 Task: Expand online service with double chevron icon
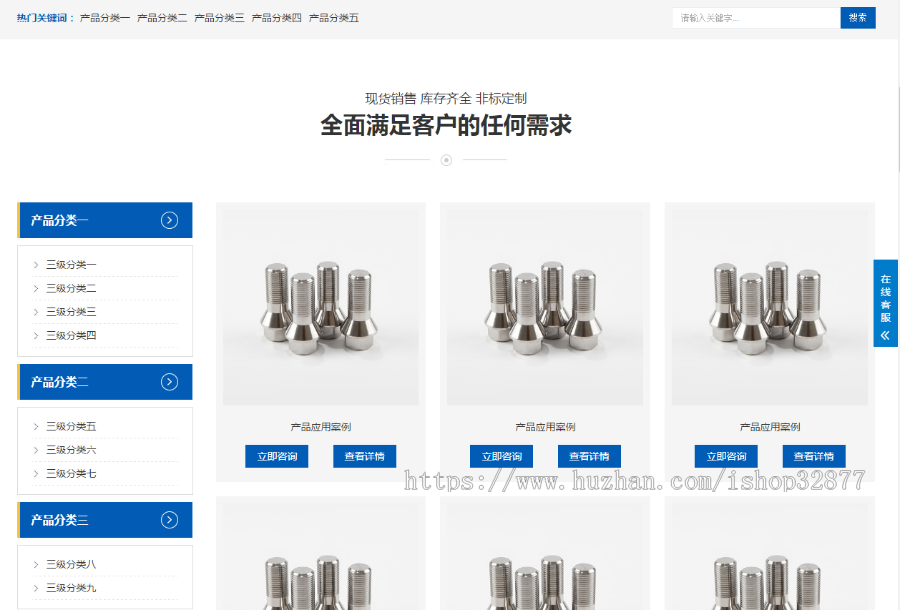[885, 335]
